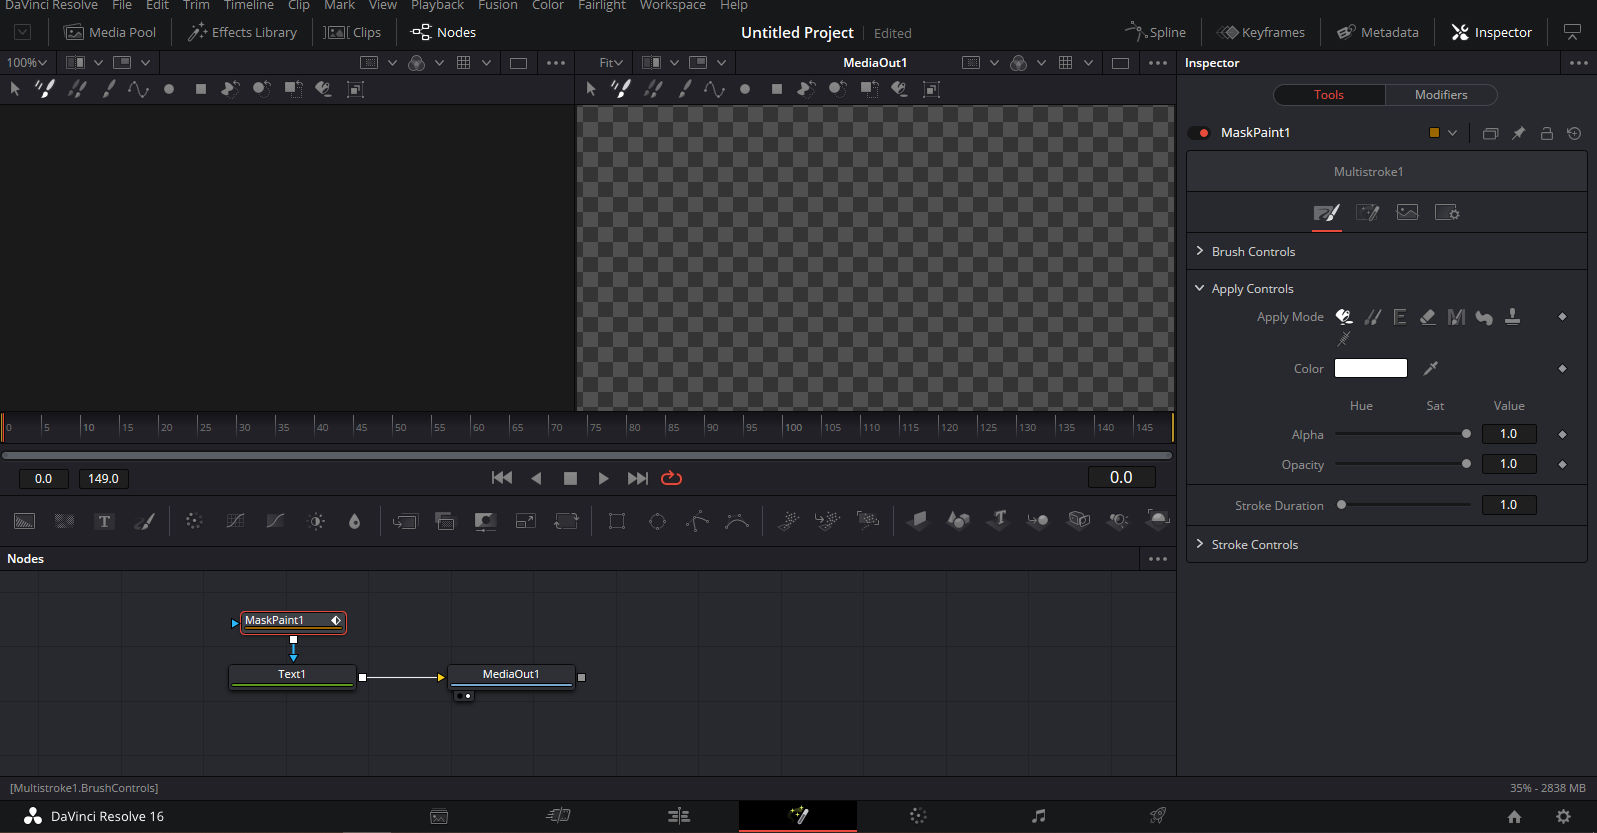The height and width of the screenshot is (833, 1597).
Task: Open the Playback menu
Action: 437,6
